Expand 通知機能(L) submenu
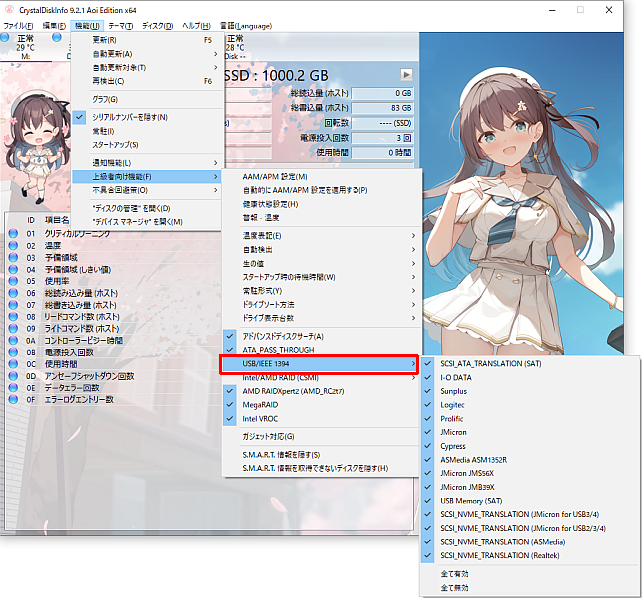 pos(147,162)
